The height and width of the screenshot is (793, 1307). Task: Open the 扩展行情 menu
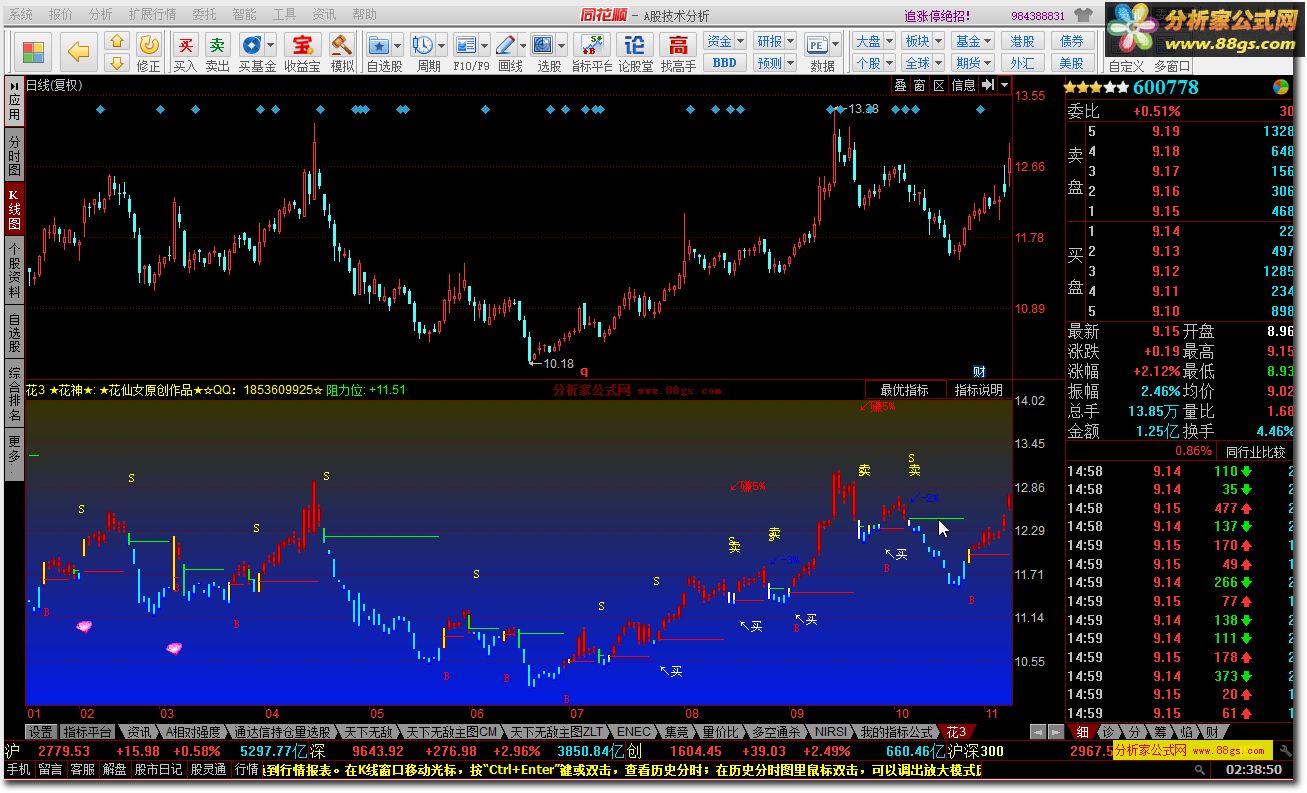[152, 15]
